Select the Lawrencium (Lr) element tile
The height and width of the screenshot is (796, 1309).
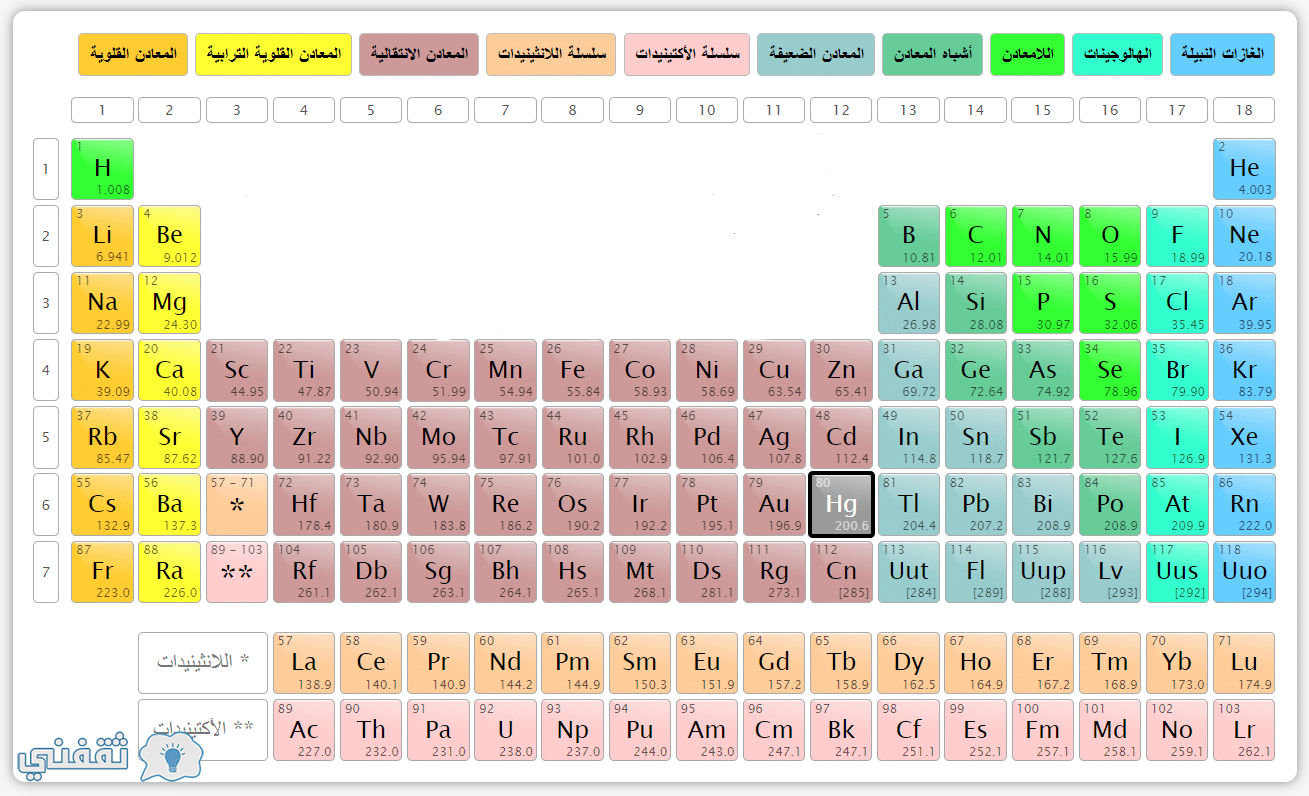click(1244, 730)
